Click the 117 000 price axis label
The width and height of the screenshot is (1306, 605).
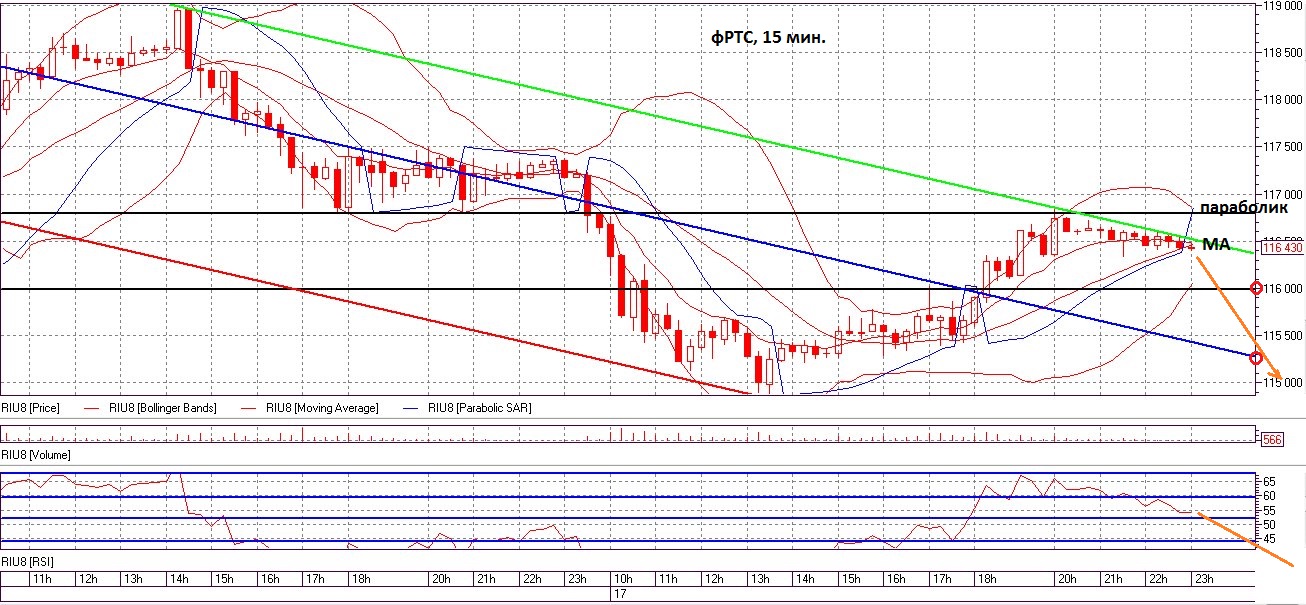point(1283,194)
